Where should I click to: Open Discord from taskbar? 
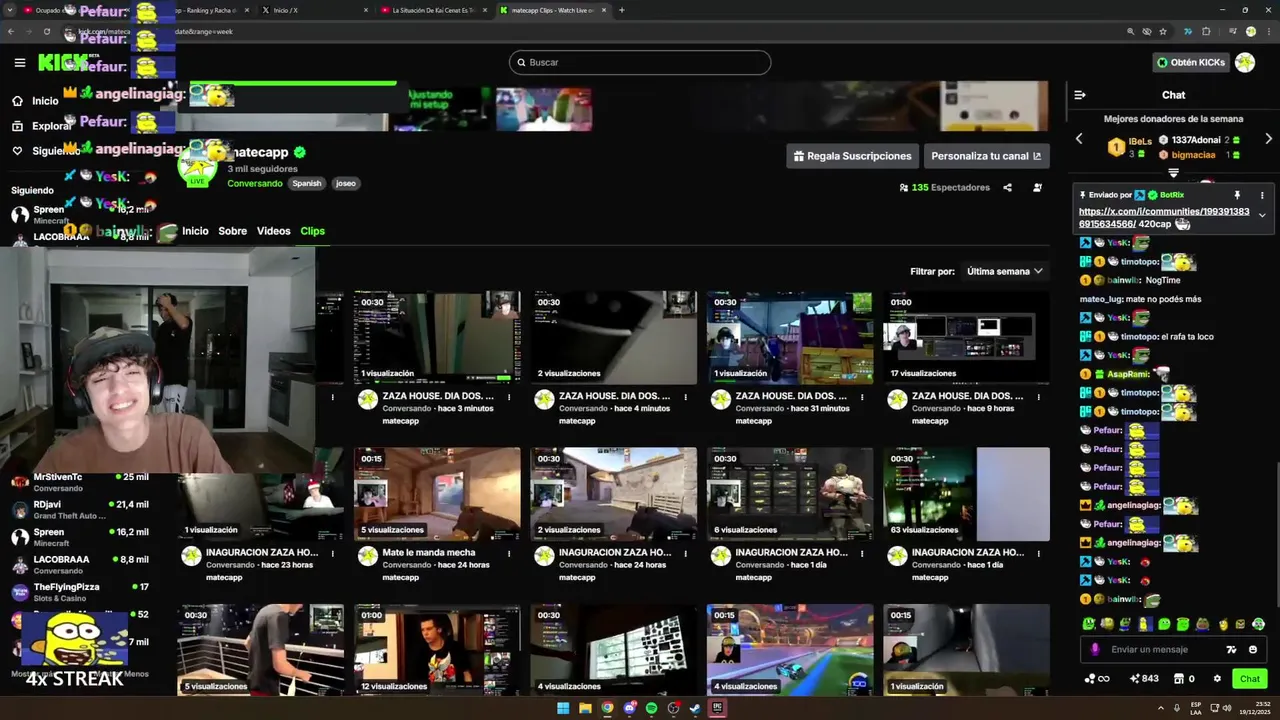[x=629, y=708]
